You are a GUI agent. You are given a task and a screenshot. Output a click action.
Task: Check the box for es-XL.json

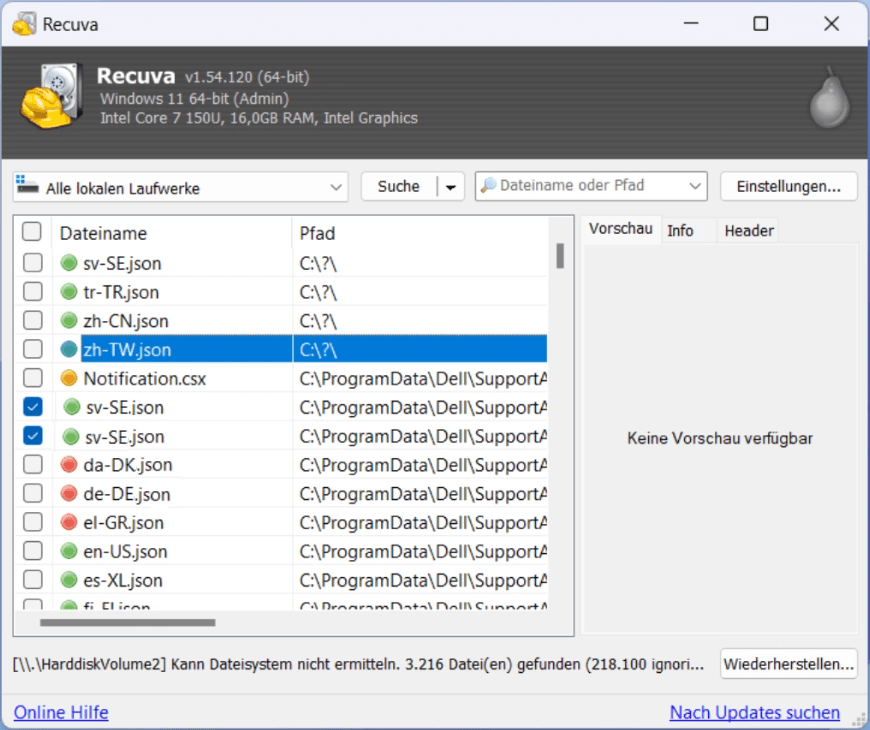coord(33,580)
